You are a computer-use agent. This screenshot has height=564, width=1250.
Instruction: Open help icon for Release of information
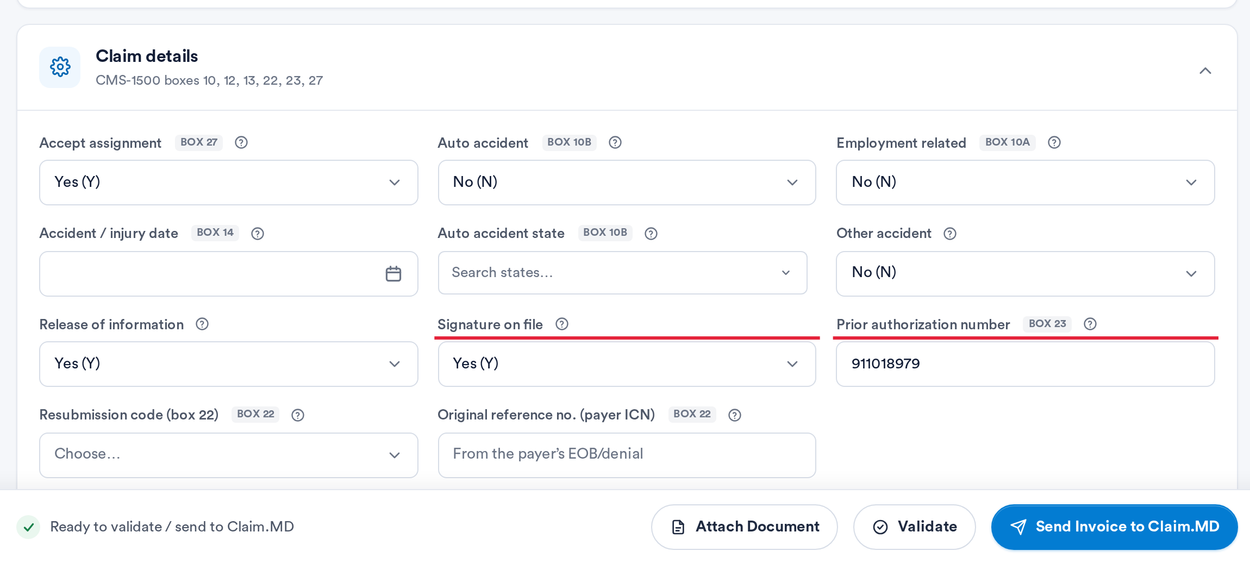pos(202,324)
